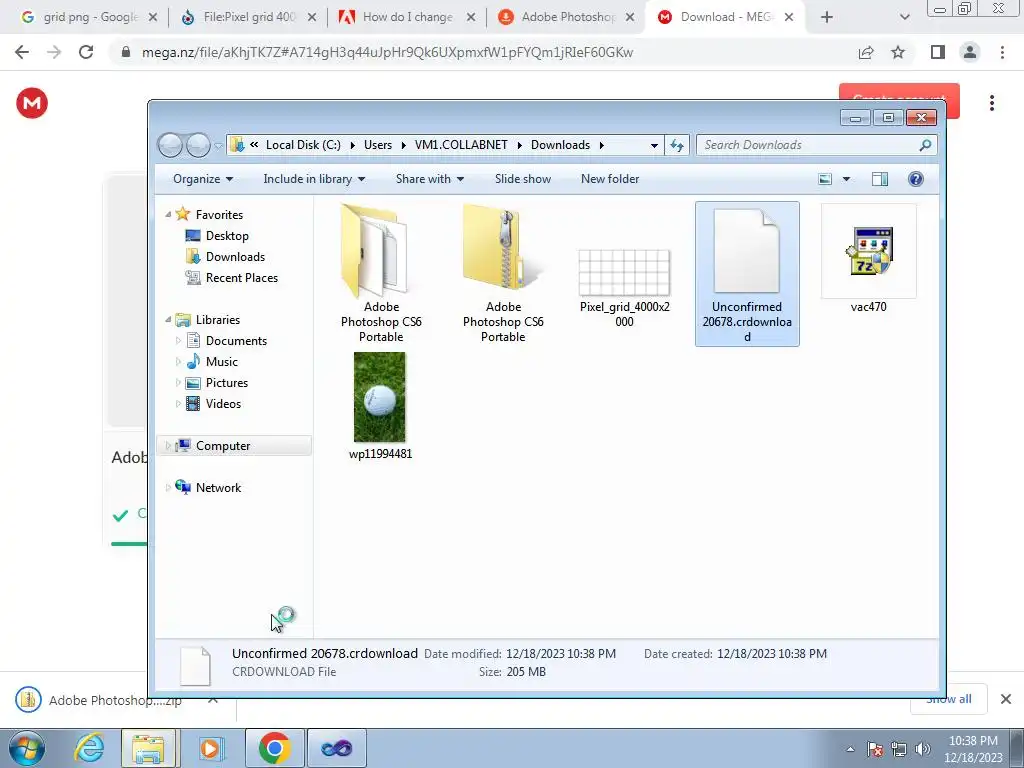Click the change view icon in Explorer toolbar
The height and width of the screenshot is (768, 1024).
point(825,179)
